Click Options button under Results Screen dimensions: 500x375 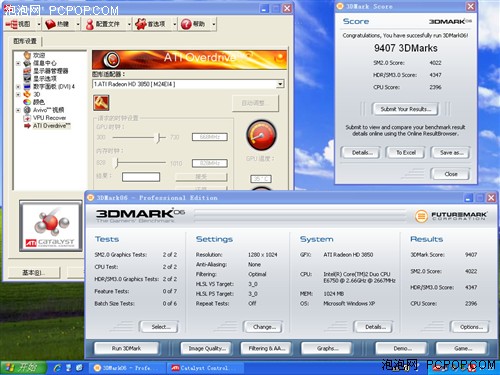pyautogui.click(x=471, y=327)
